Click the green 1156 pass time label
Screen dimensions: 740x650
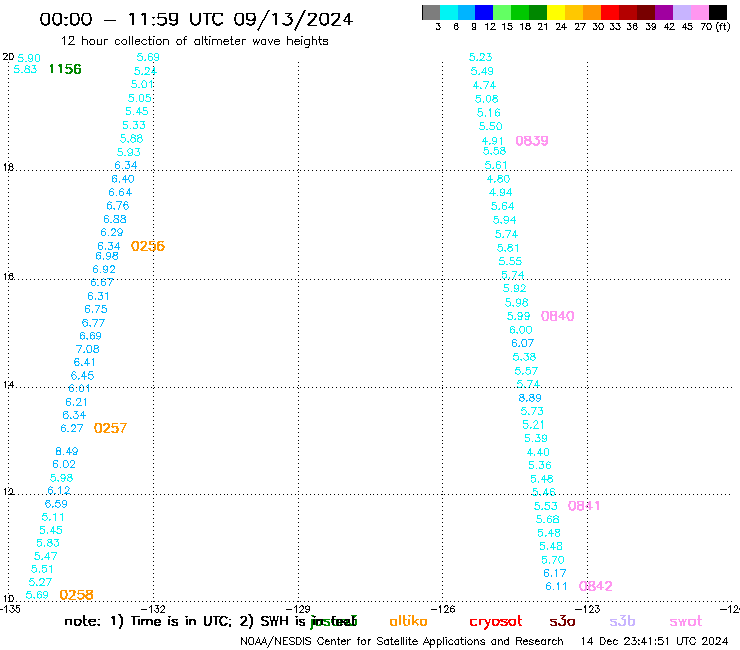click(x=65, y=69)
